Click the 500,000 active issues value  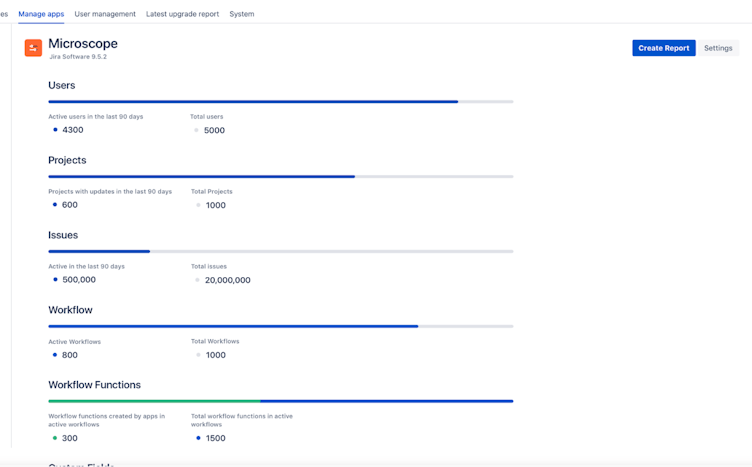(x=79, y=280)
